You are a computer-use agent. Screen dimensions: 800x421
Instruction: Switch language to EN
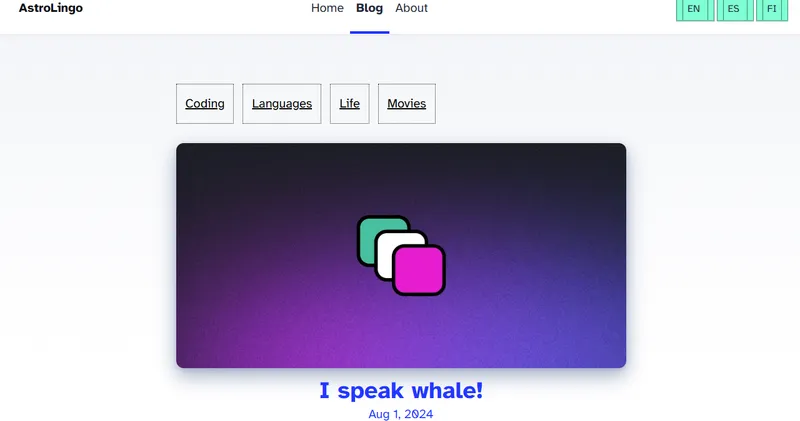pos(694,9)
